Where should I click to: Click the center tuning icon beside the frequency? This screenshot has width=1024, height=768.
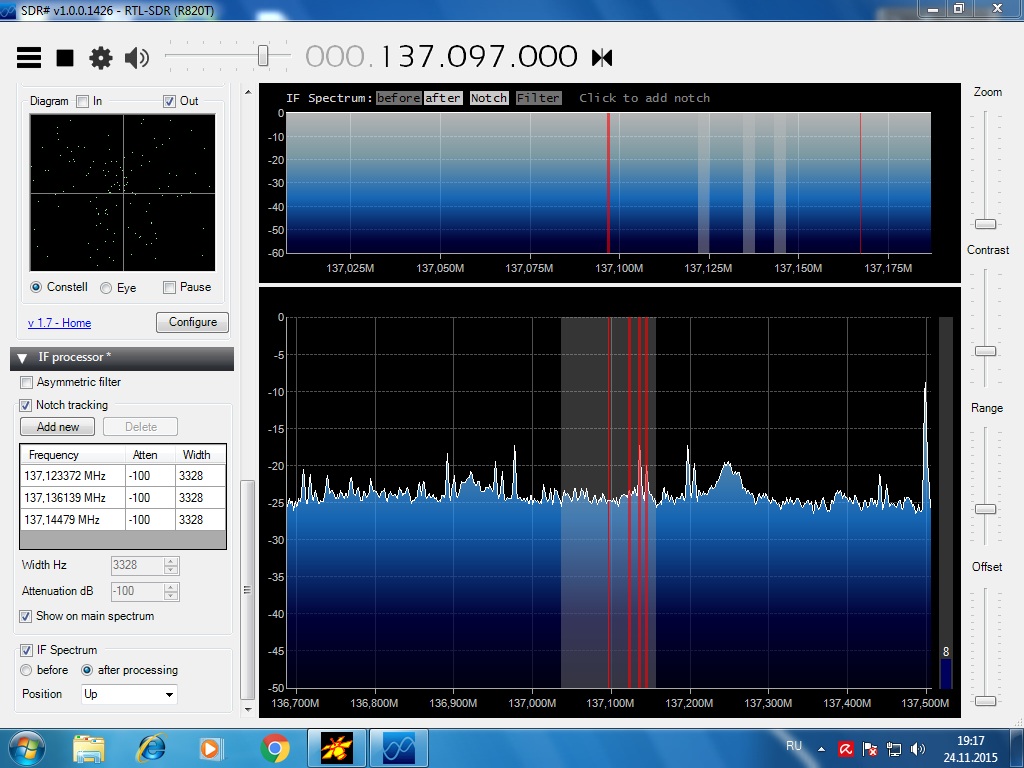(x=601, y=57)
